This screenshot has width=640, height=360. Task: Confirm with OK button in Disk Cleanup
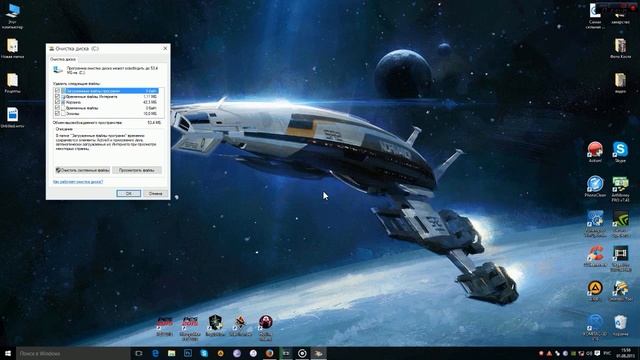click(129, 193)
